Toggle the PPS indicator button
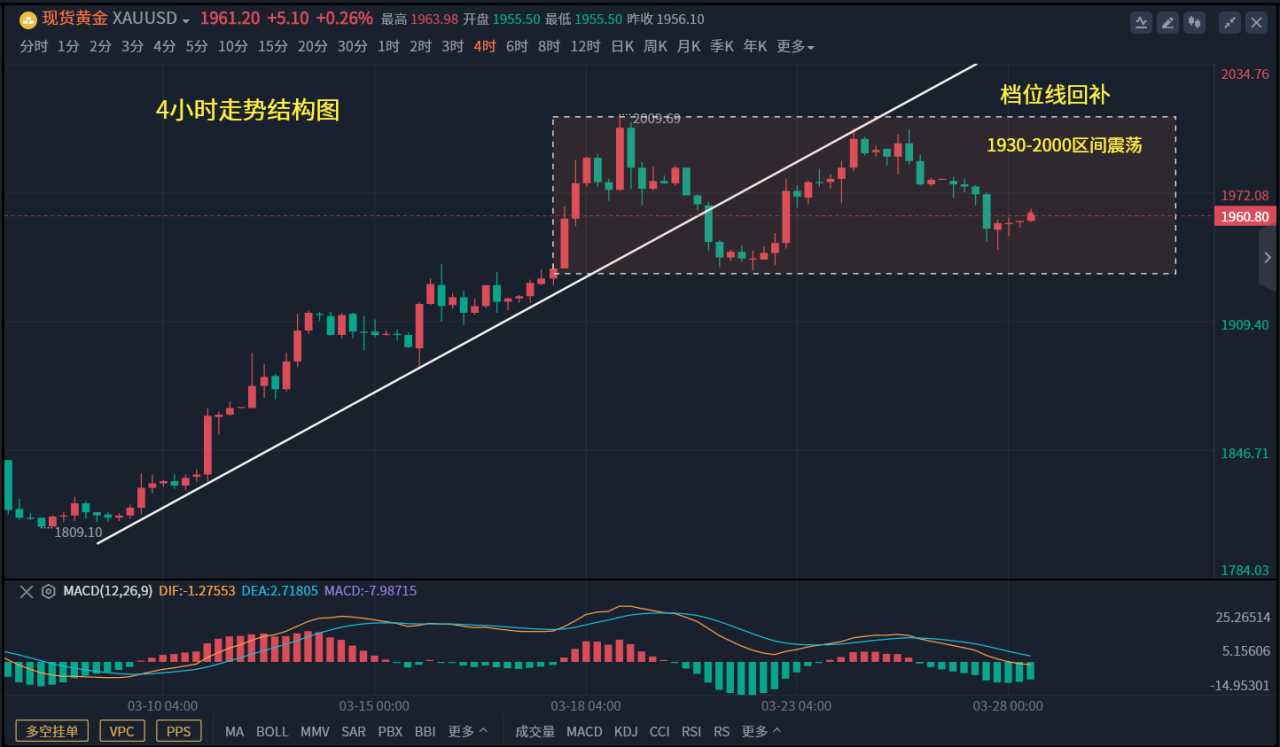Viewport: 1280px width, 747px height. [x=179, y=731]
